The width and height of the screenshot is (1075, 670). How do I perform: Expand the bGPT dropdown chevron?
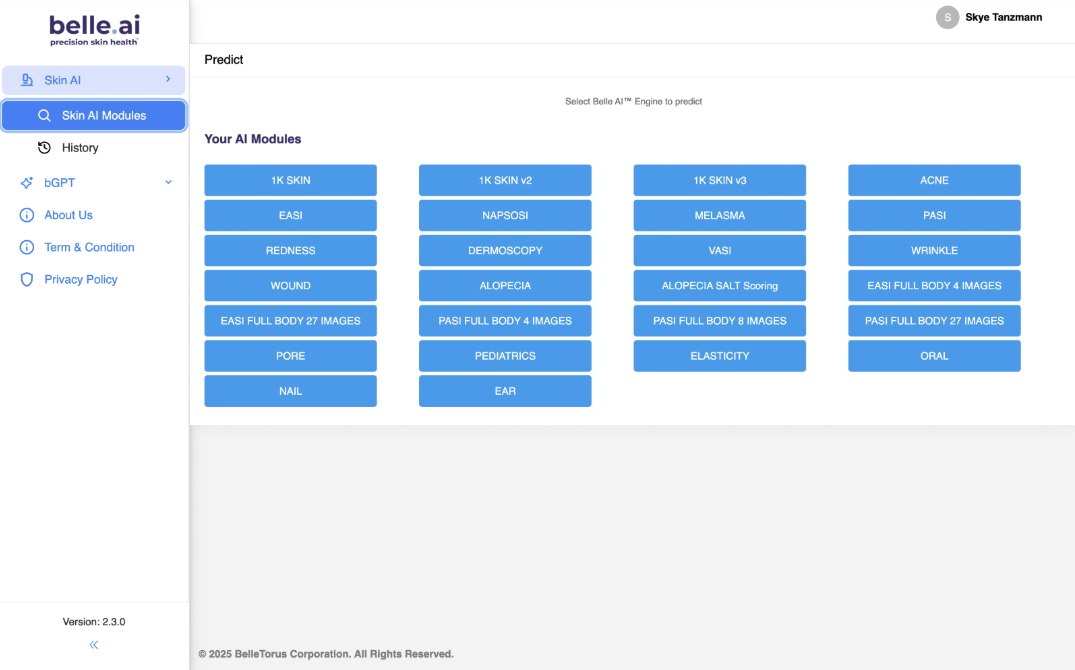point(168,182)
